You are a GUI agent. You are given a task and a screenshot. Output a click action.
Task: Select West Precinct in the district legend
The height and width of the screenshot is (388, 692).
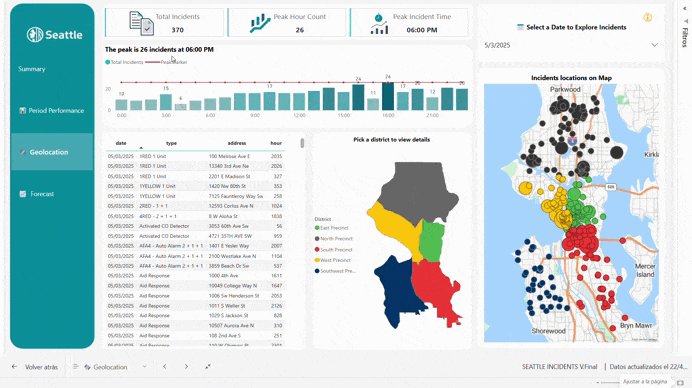[332, 260]
